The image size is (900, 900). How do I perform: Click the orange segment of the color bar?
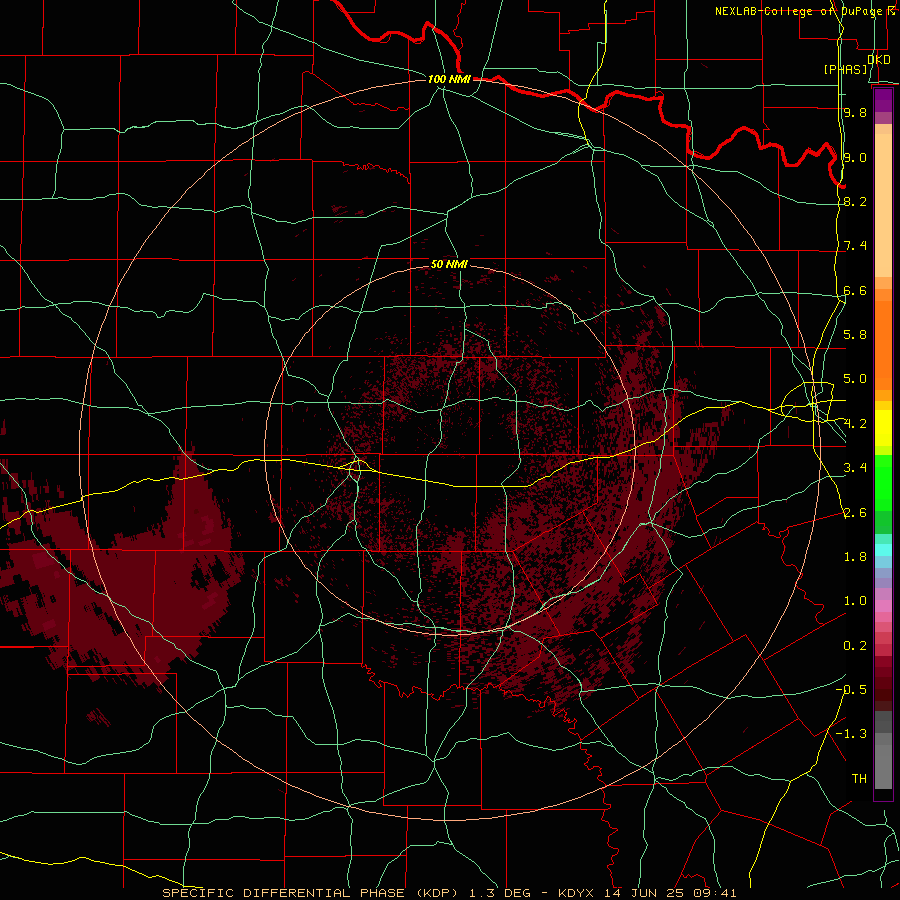tap(883, 346)
